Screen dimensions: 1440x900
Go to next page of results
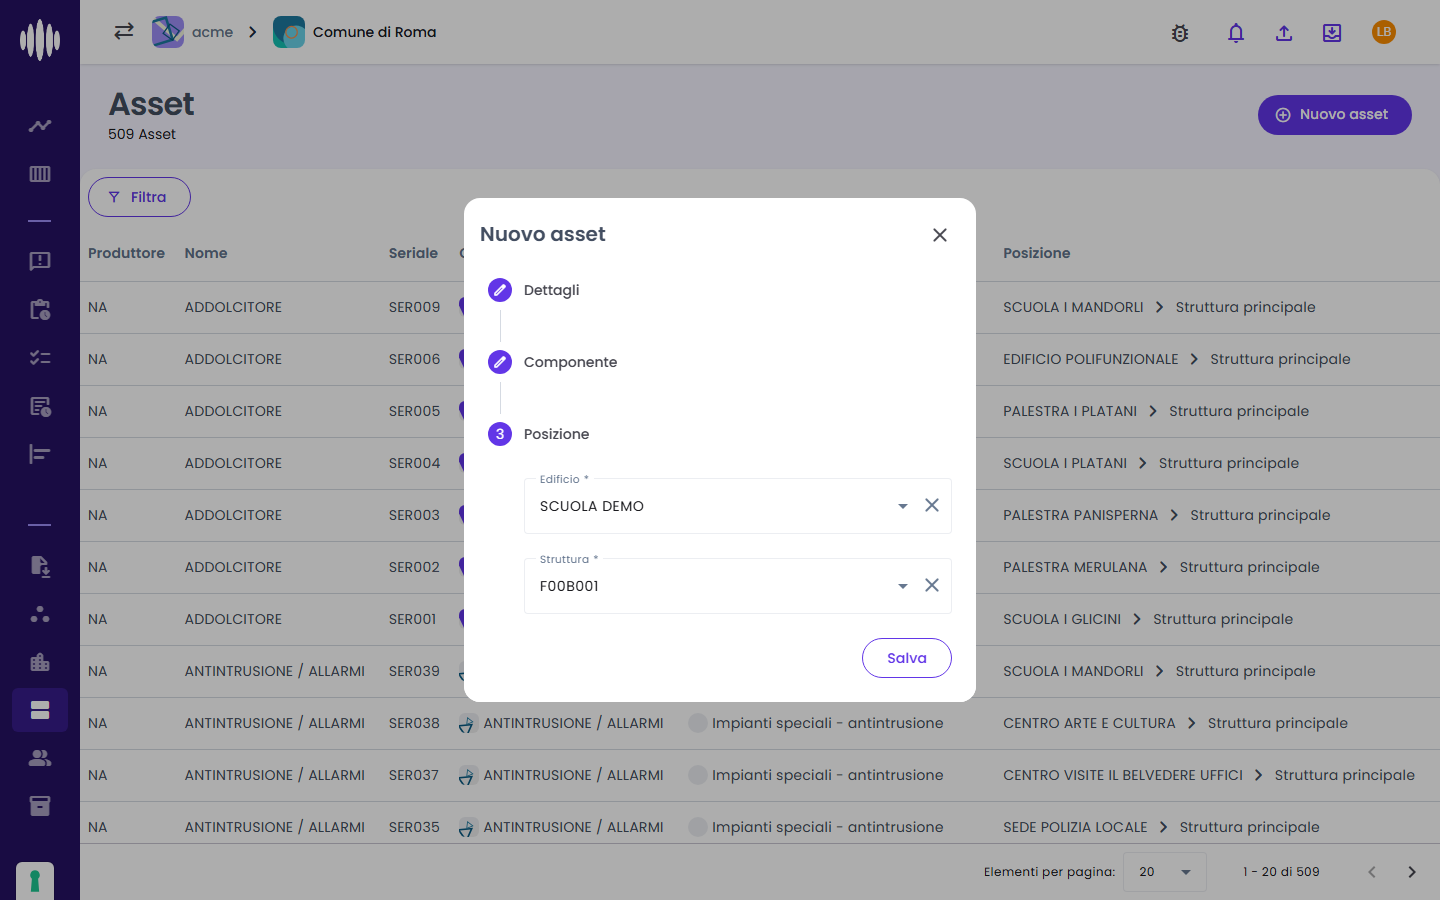[1412, 872]
